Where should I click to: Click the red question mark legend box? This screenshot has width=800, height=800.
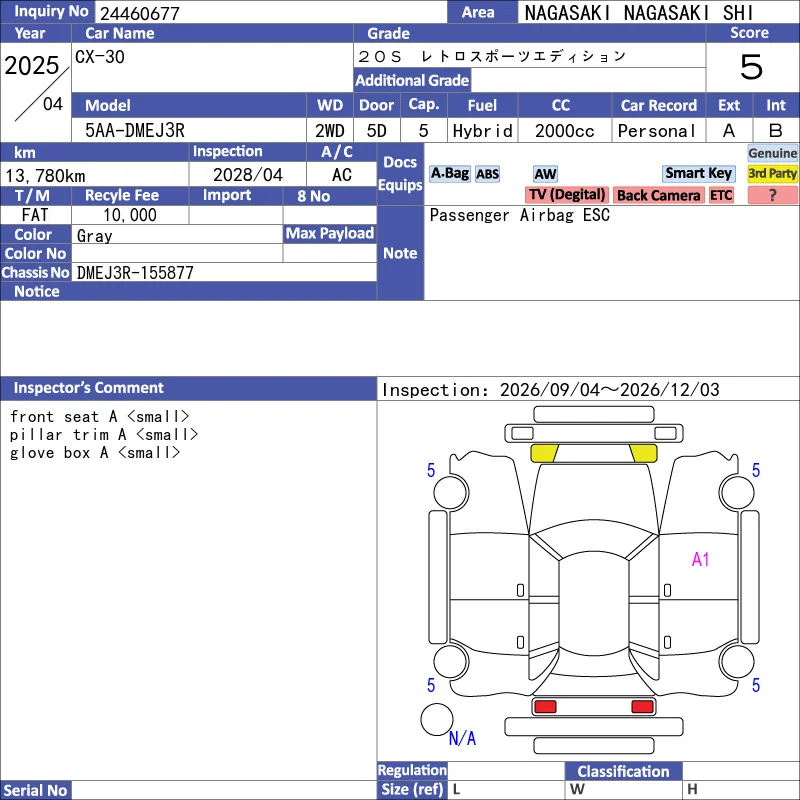(772, 195)
